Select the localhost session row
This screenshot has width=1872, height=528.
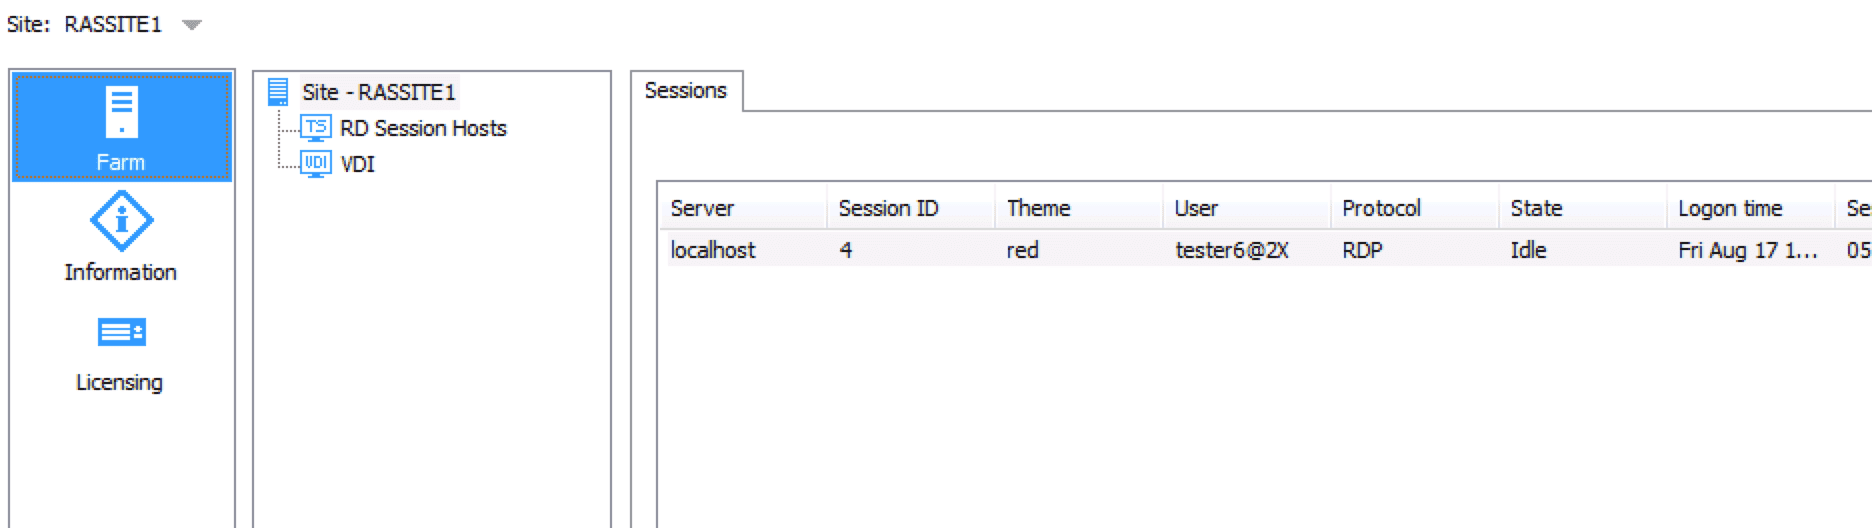point(1265,250)
